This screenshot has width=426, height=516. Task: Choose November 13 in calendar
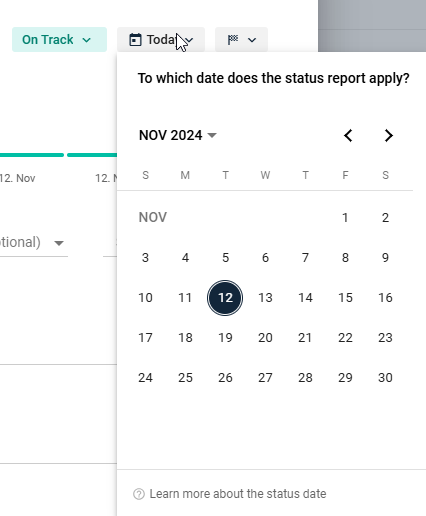click(265, 298)
